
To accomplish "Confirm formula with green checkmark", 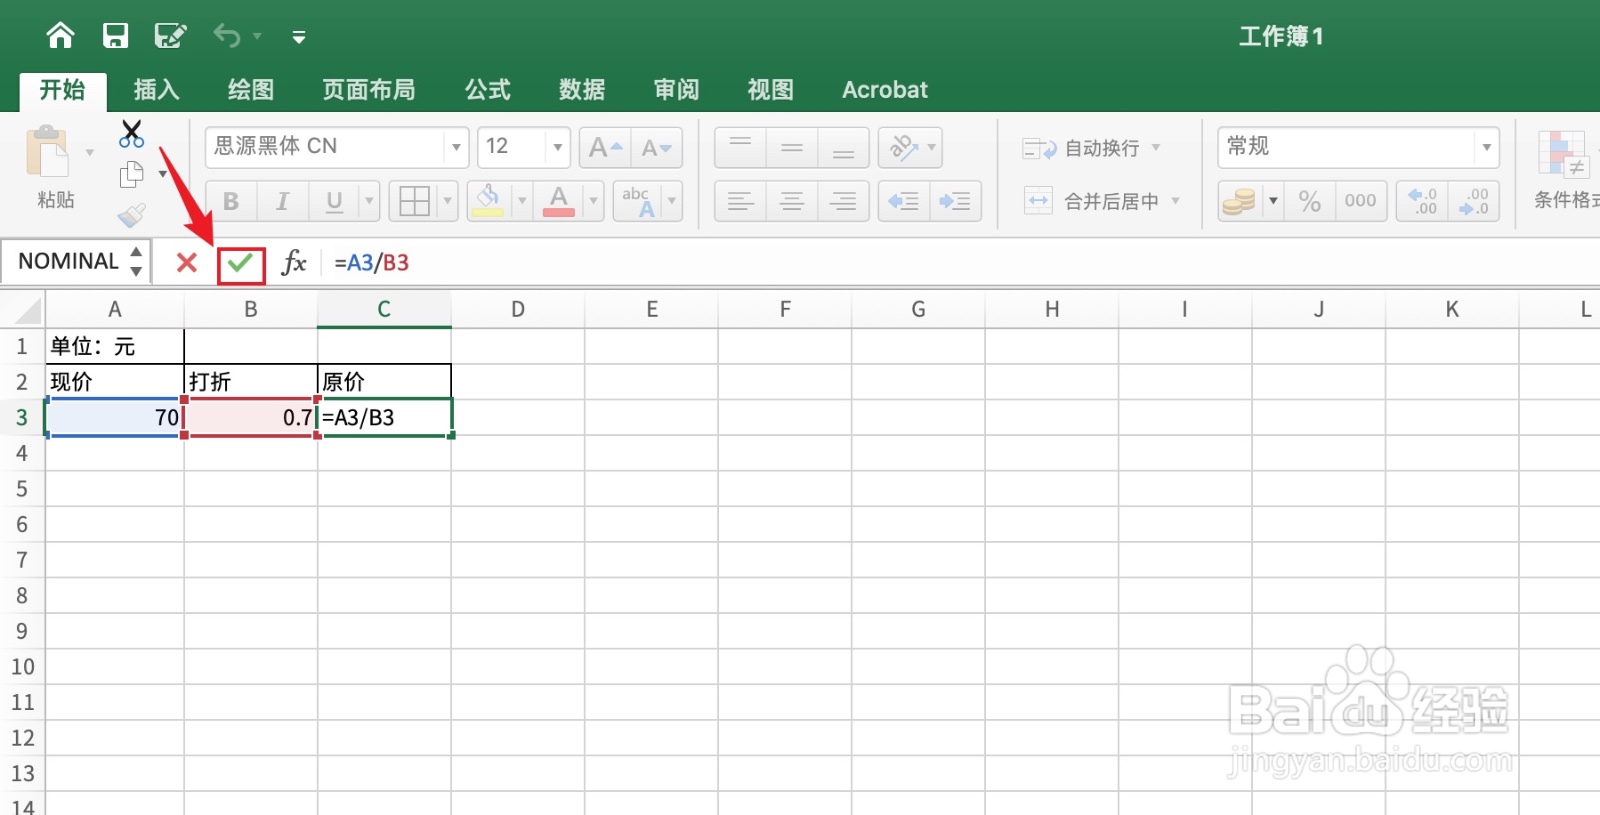I will pyautogui.click(x=240, y=263).
